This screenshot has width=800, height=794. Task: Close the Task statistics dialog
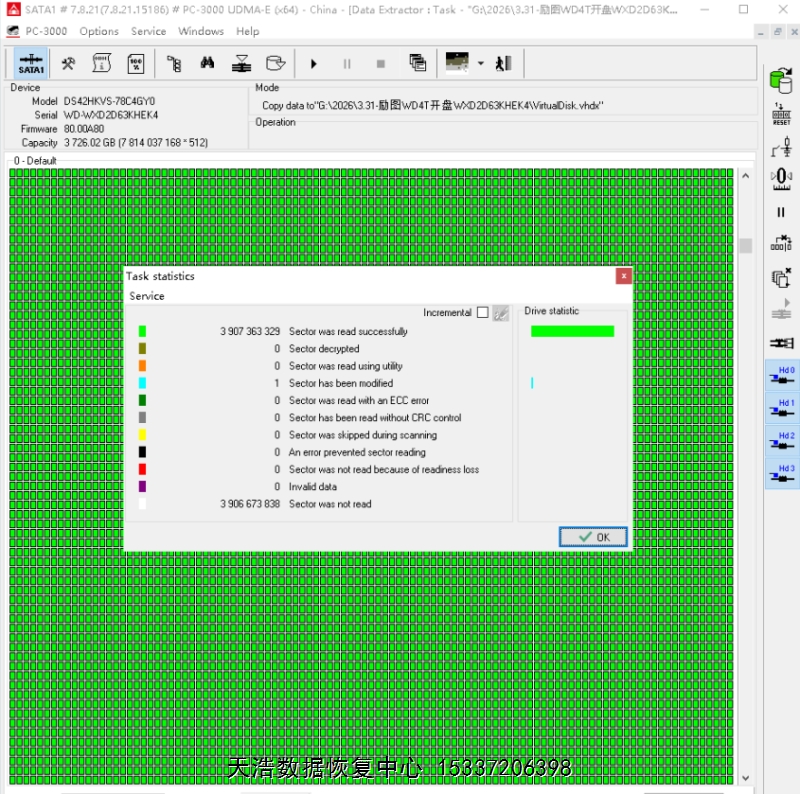(x=624, y=276)
